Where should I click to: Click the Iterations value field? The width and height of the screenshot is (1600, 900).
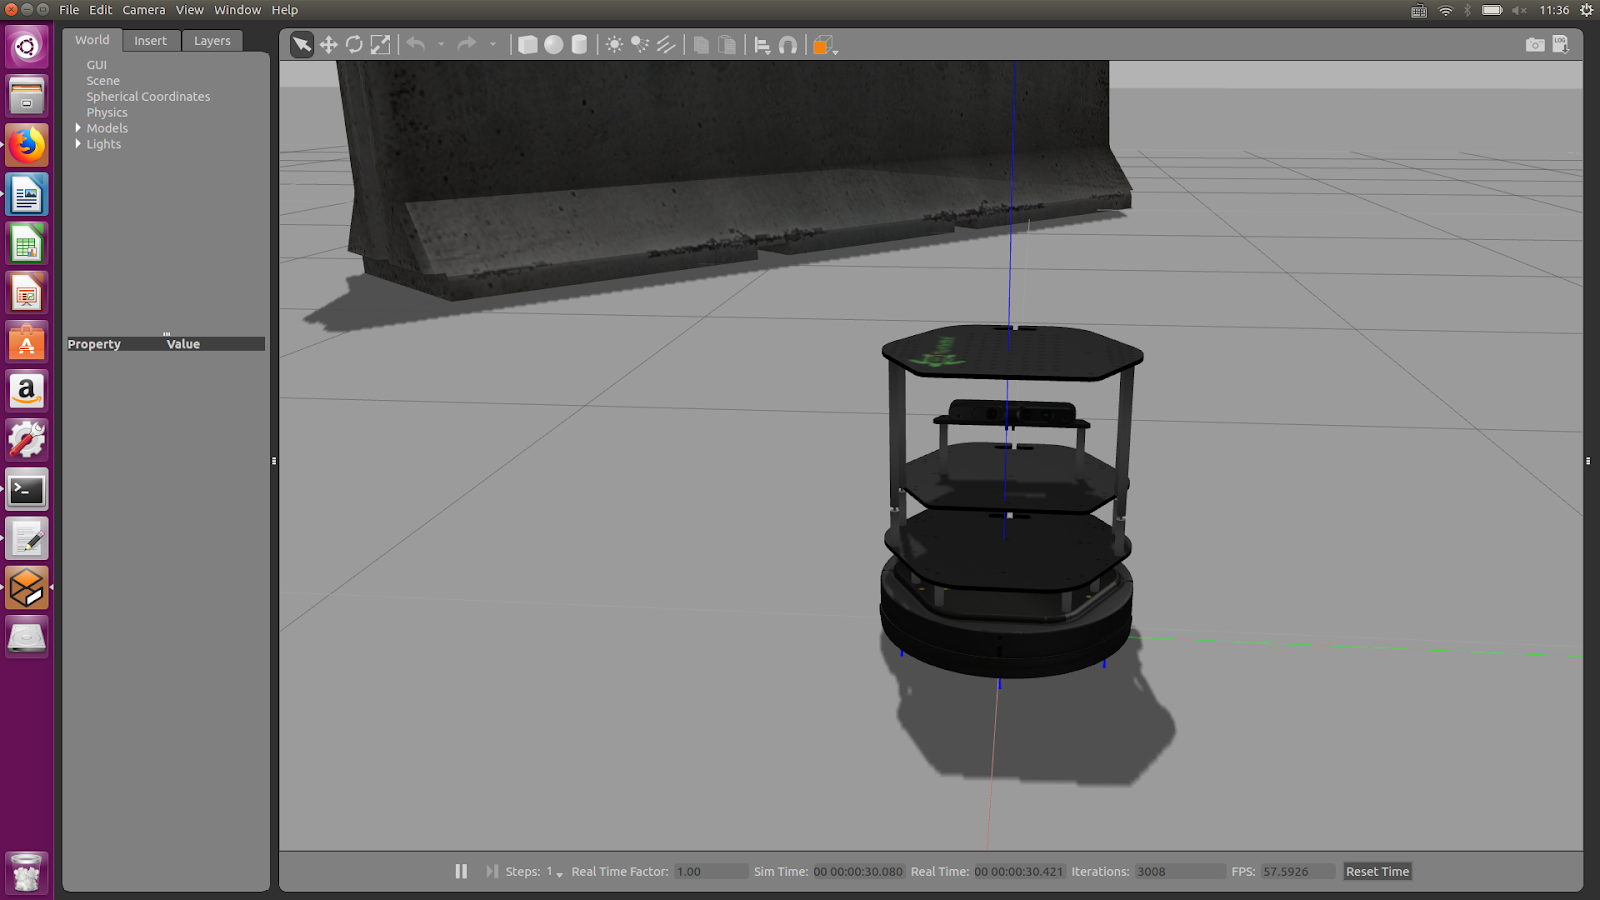pos(1180,872)
